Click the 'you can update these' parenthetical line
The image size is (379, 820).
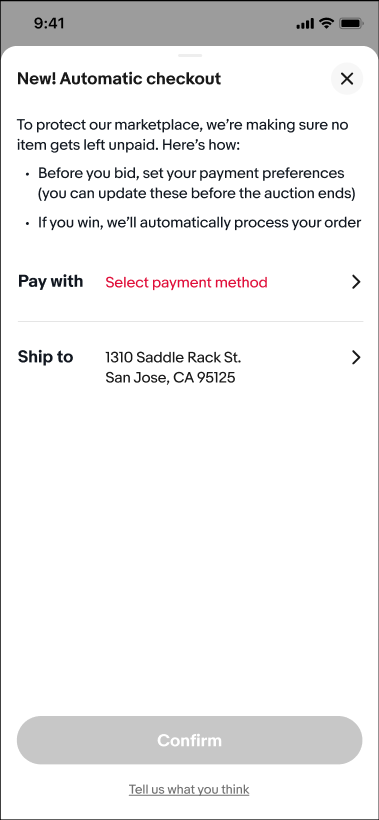[x=197, y=194]
